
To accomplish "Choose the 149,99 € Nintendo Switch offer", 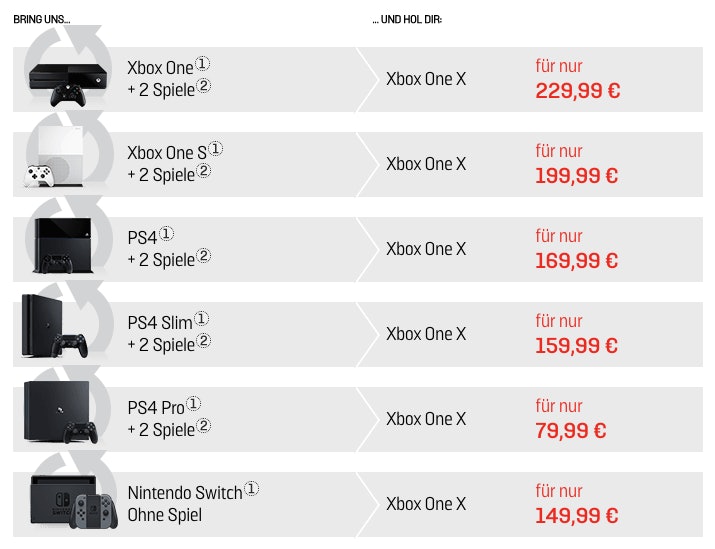I will click(x=577, y=516).
